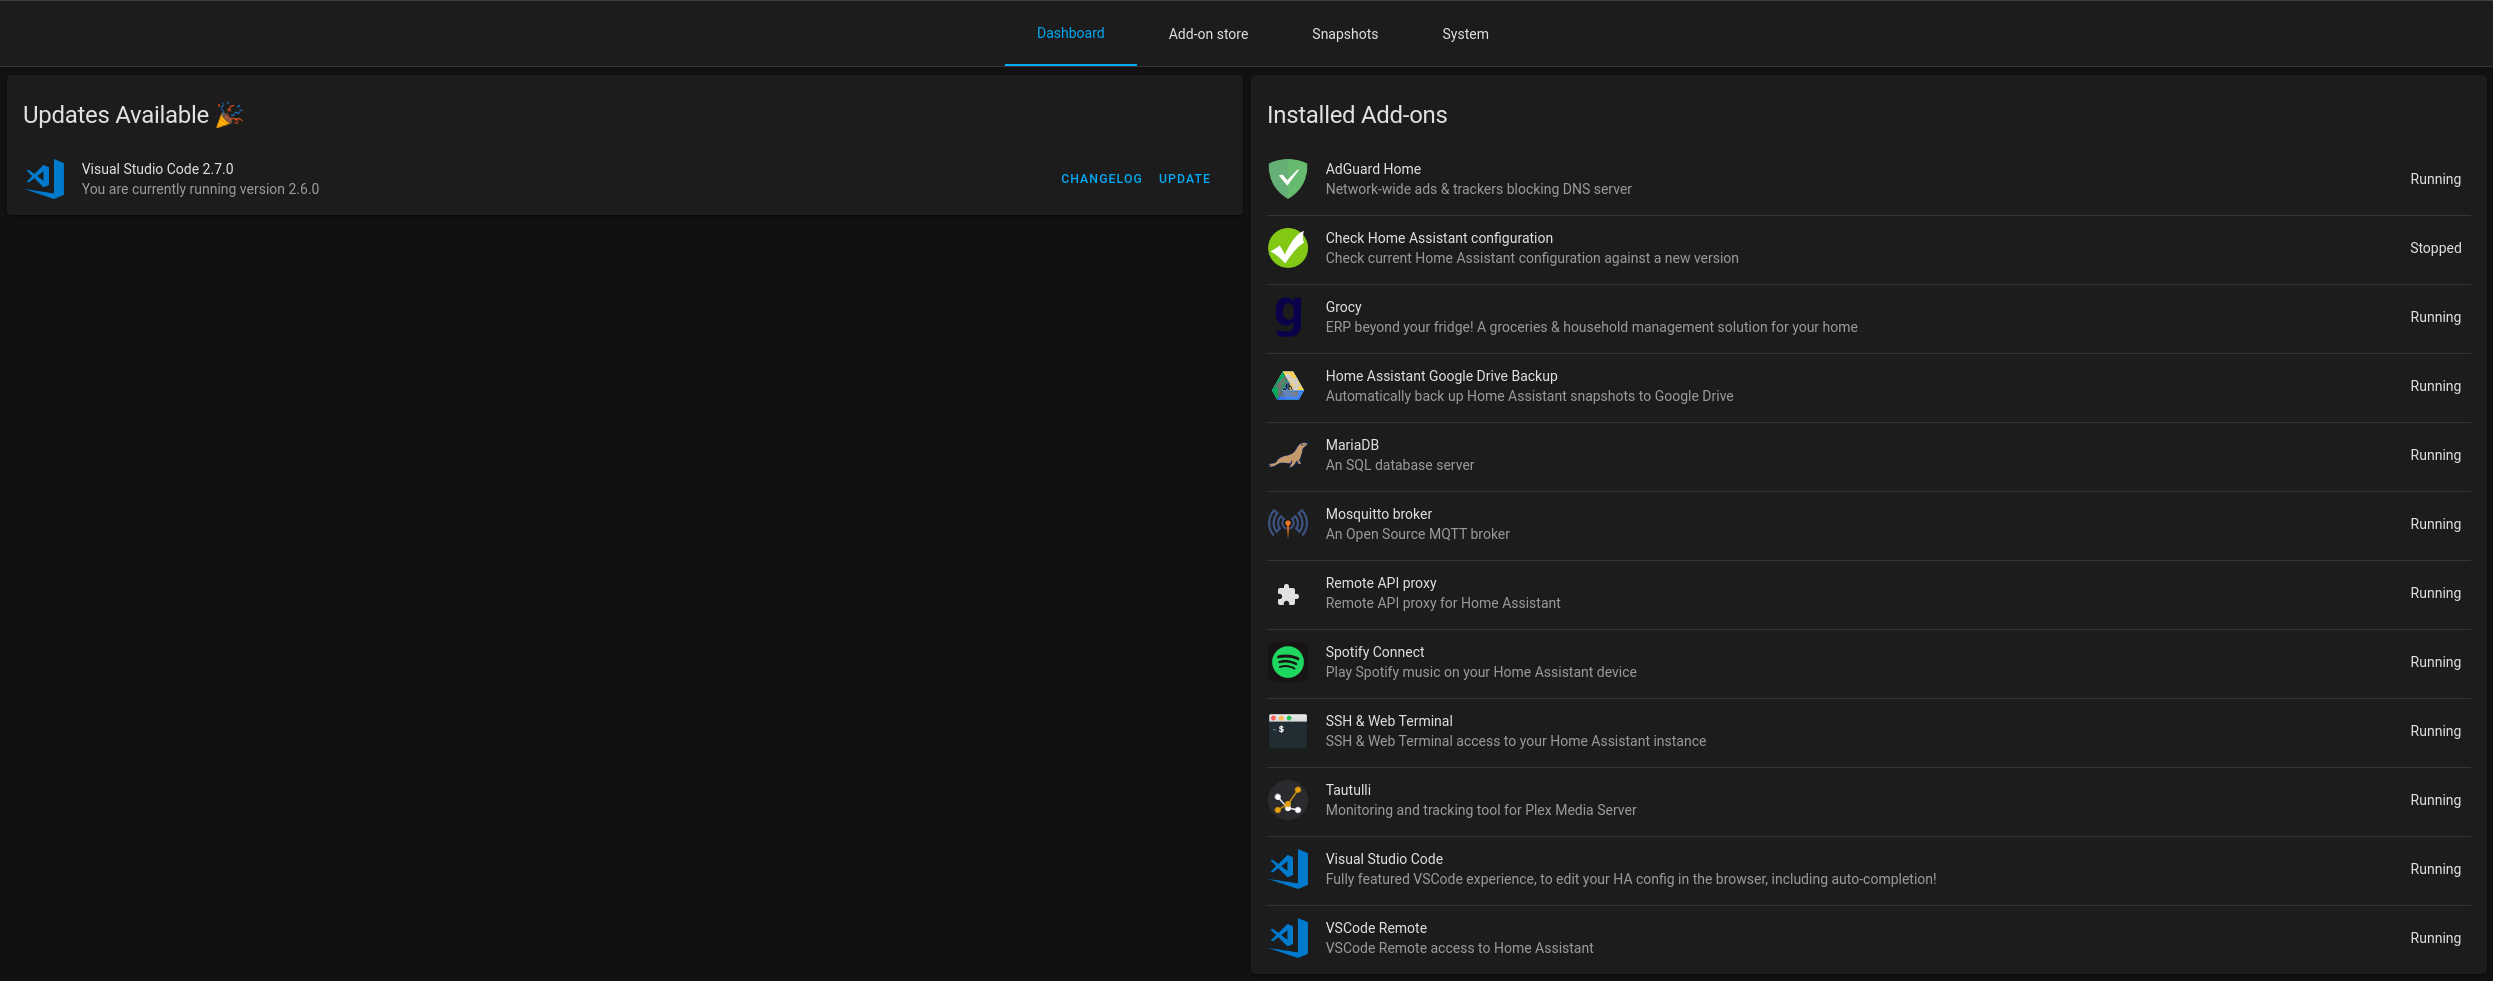Click the Check Home Assistant configuration checkmark icon
The width and height of the screenshot is (2493, 981).
coord(1288,248)
